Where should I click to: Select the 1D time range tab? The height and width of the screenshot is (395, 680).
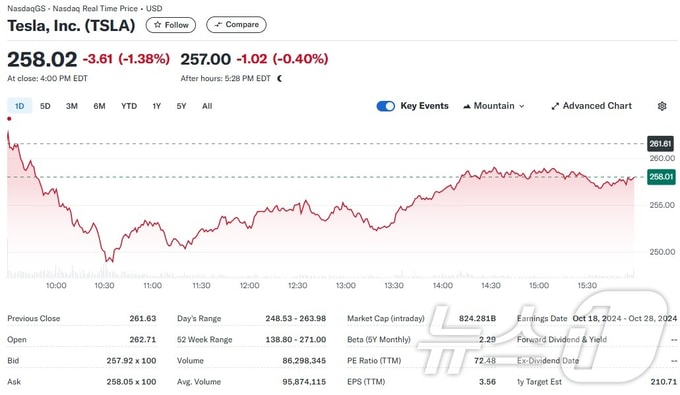coord(20,106)
